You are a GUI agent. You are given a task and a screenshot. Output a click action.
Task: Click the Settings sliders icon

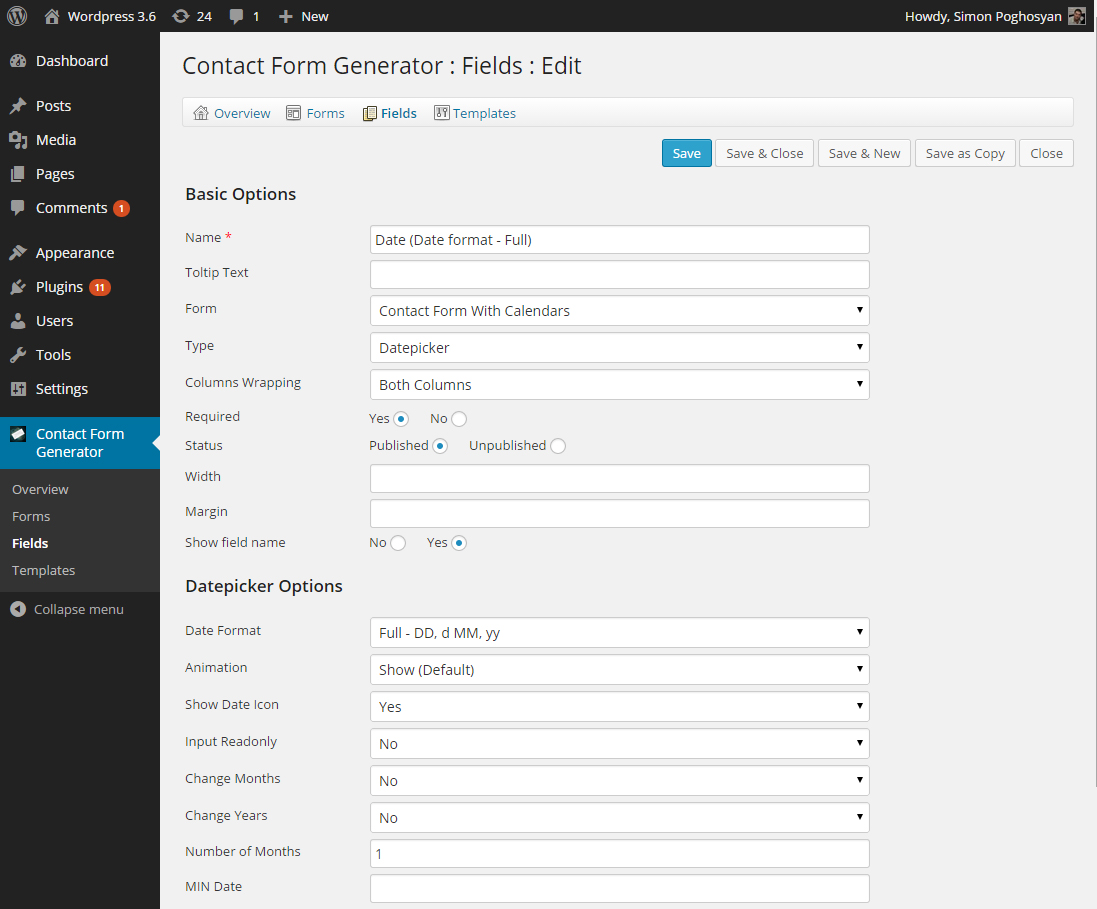(x=18, y=388)
